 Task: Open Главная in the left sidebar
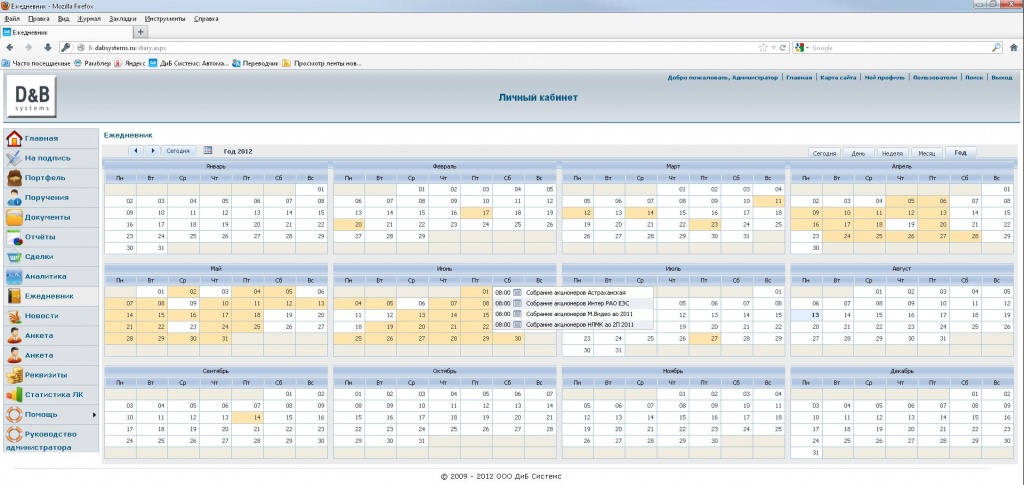pyautogui.click(x=51, y=138)
